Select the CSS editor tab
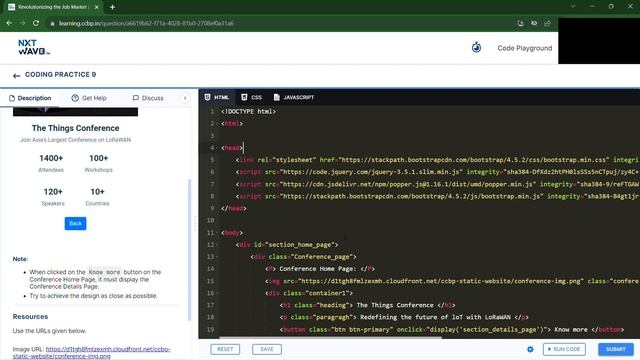Screen dimensions: 640x360 tap(251, 97)
